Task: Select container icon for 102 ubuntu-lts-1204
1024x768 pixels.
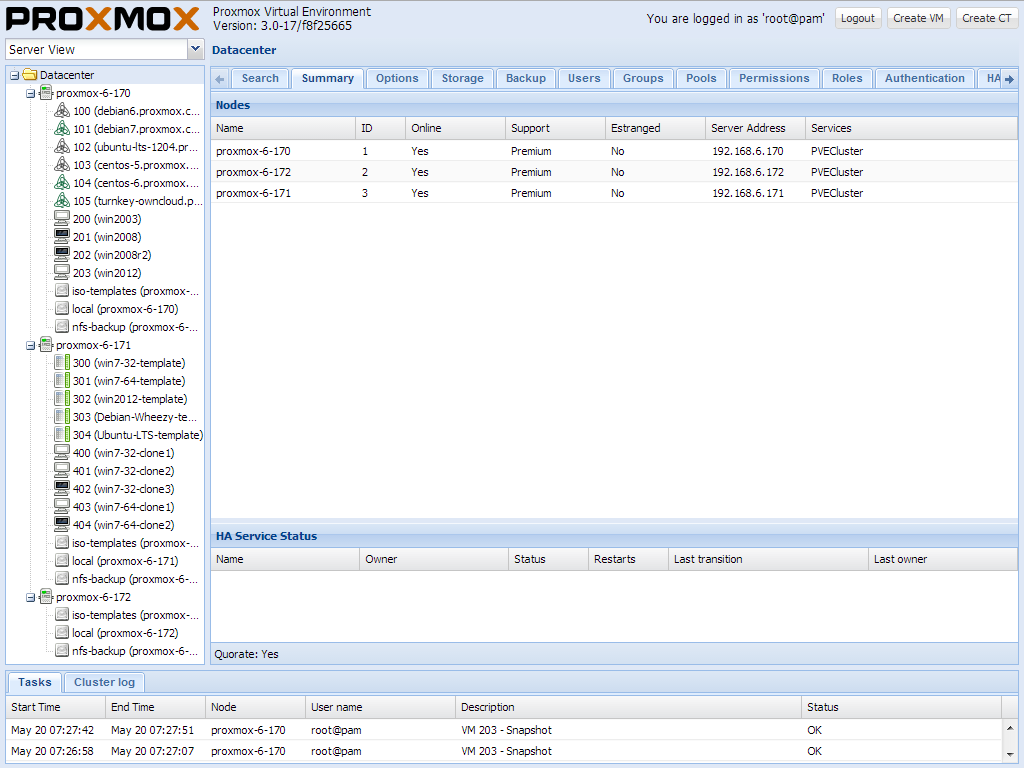Action: click(62, 146)
